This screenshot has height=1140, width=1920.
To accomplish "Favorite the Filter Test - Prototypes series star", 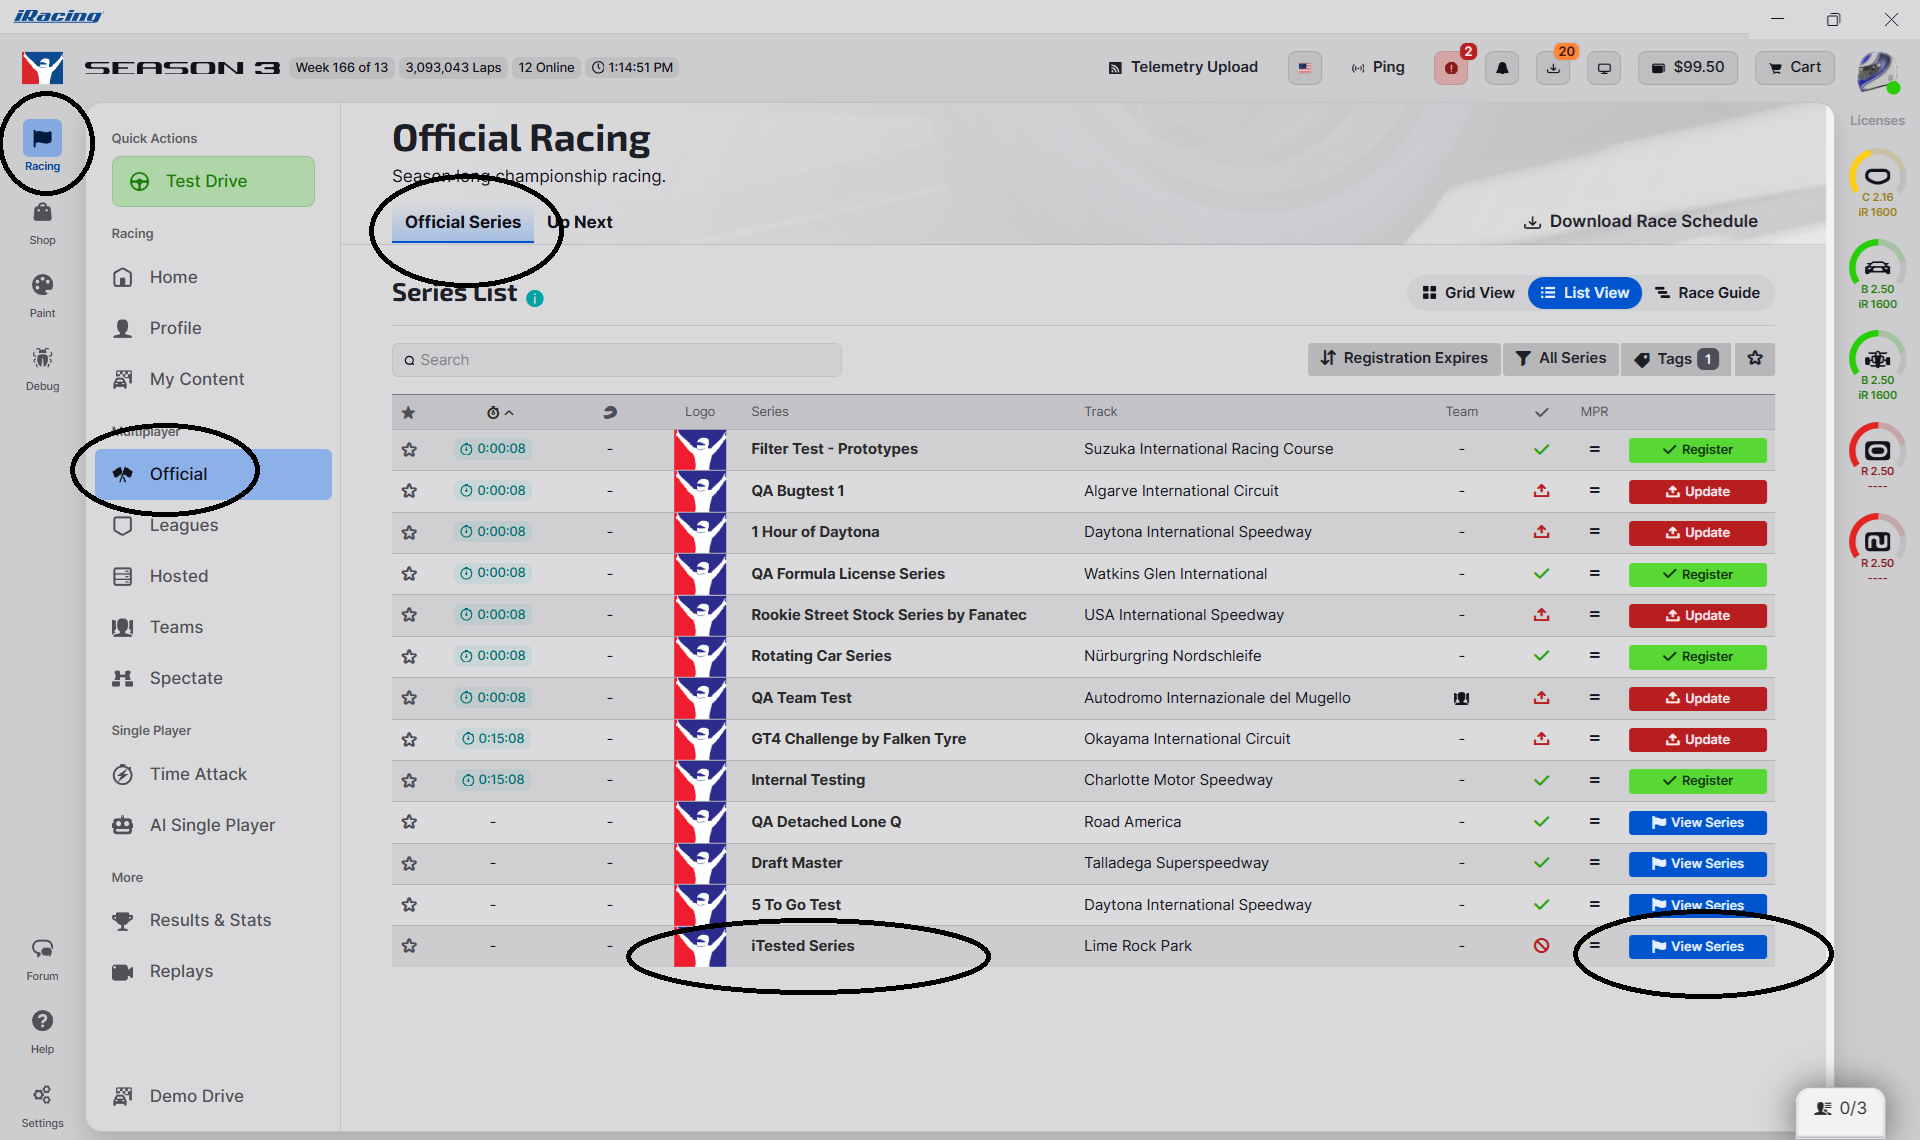I will click(409, 450).
